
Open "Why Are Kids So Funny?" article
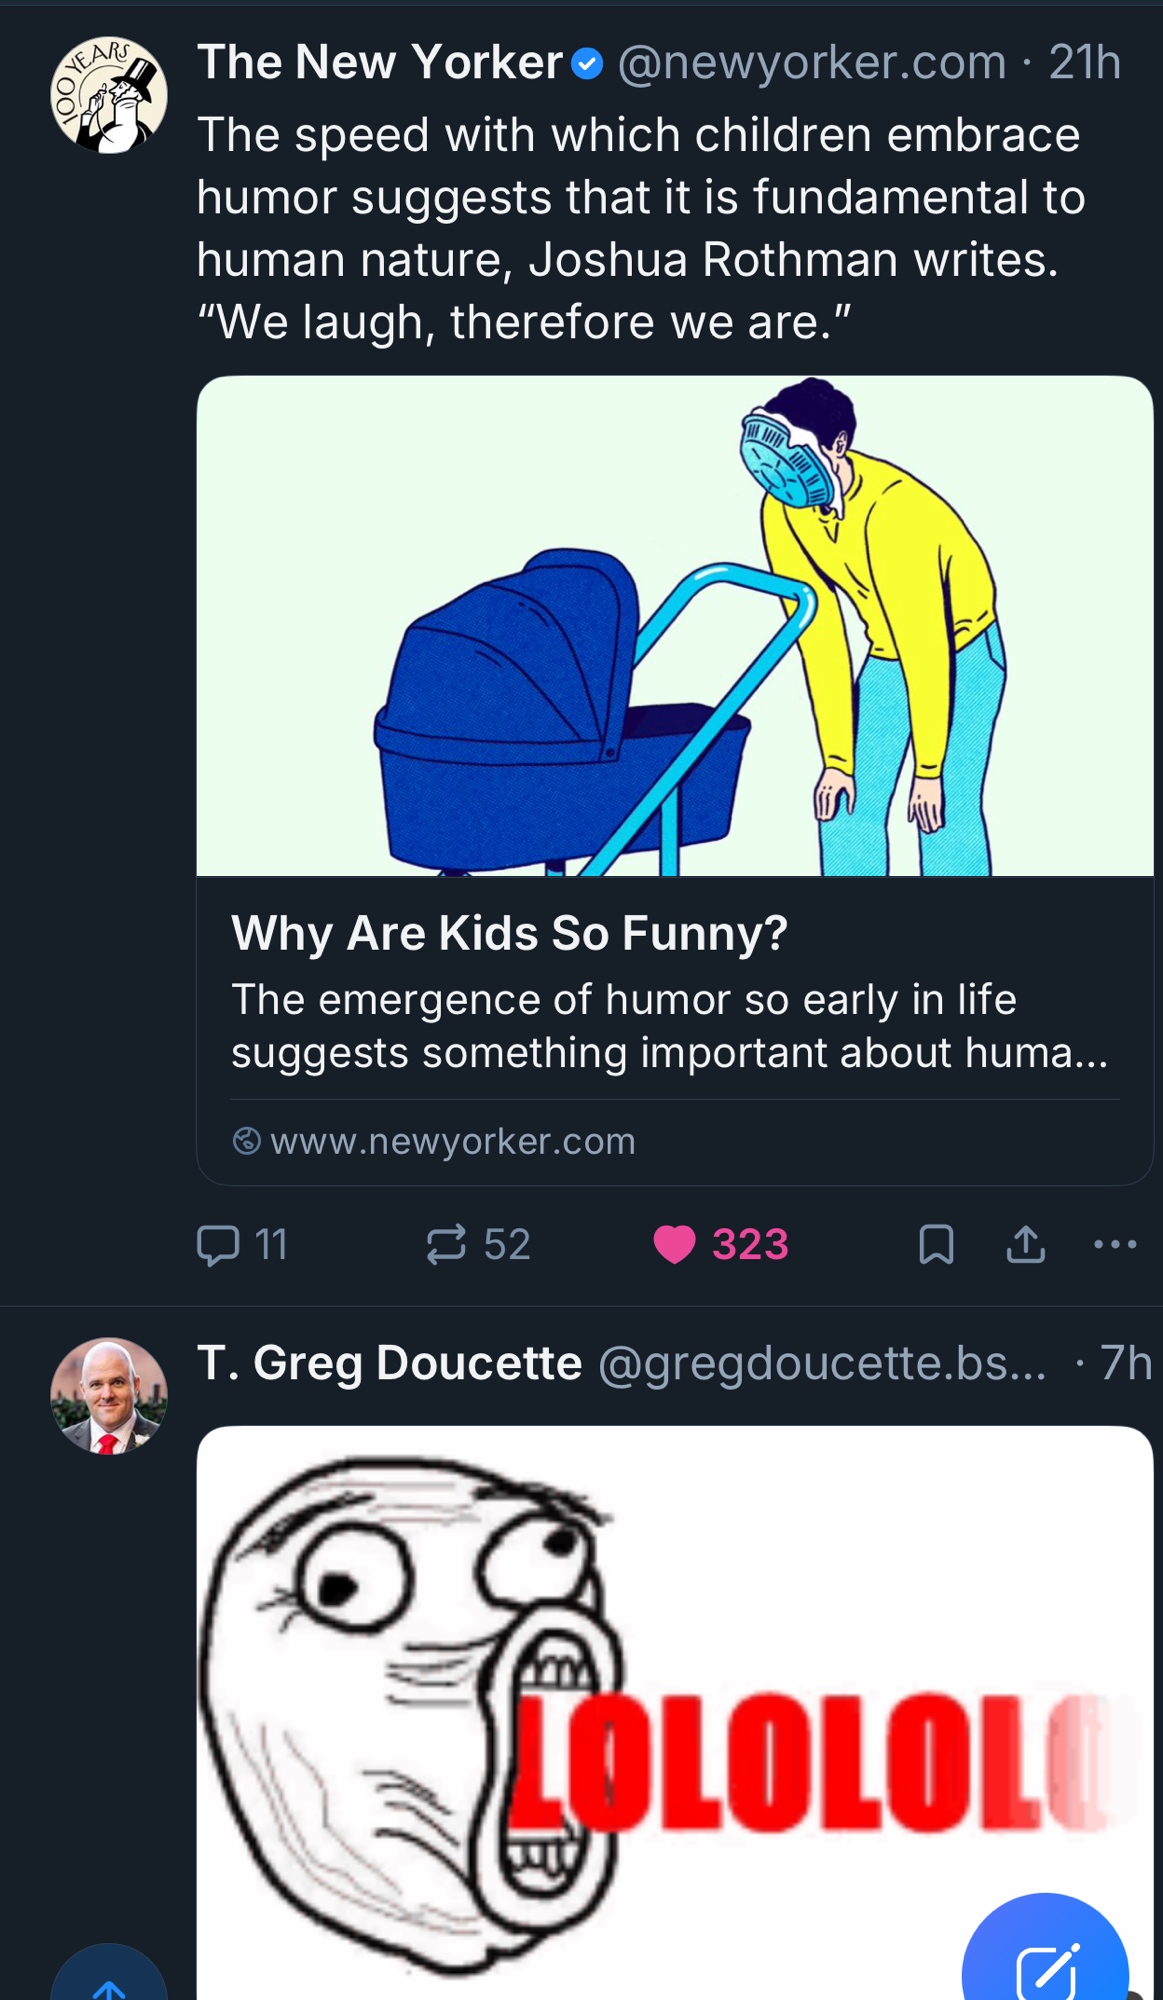point(509,933)
